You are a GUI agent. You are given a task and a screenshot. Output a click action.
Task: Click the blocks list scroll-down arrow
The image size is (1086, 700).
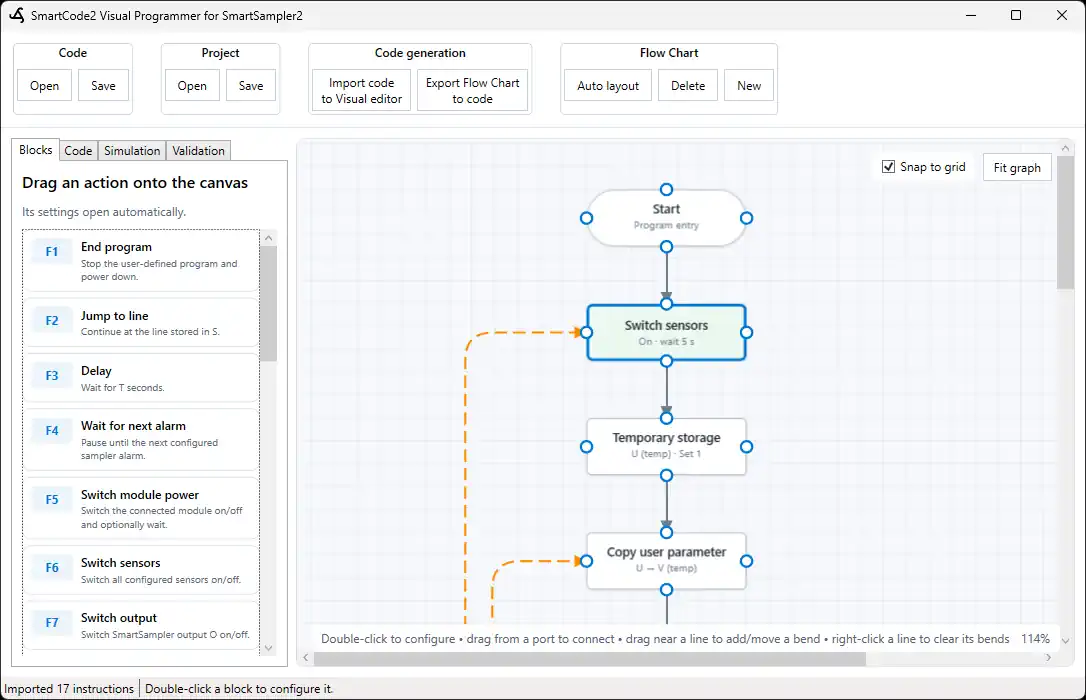click(x=269, y=648)
